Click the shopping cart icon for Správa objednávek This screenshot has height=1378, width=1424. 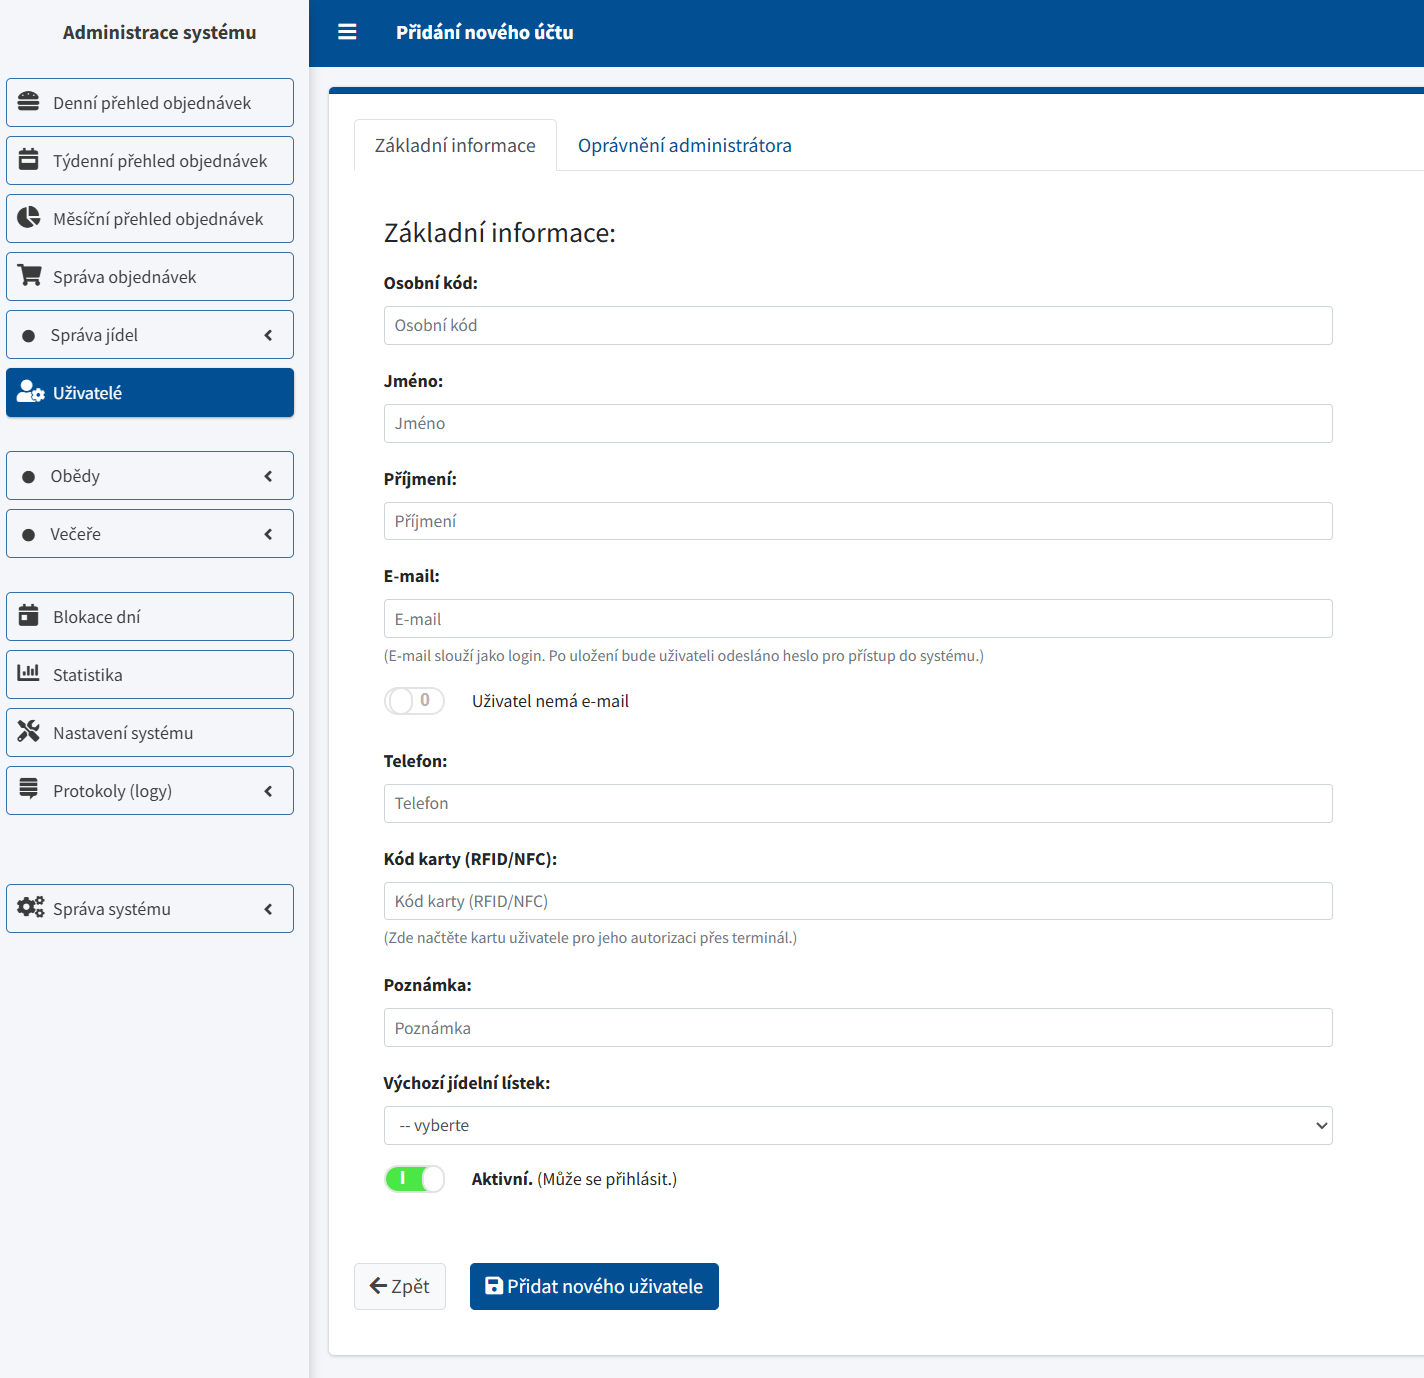tap(29, 276)
